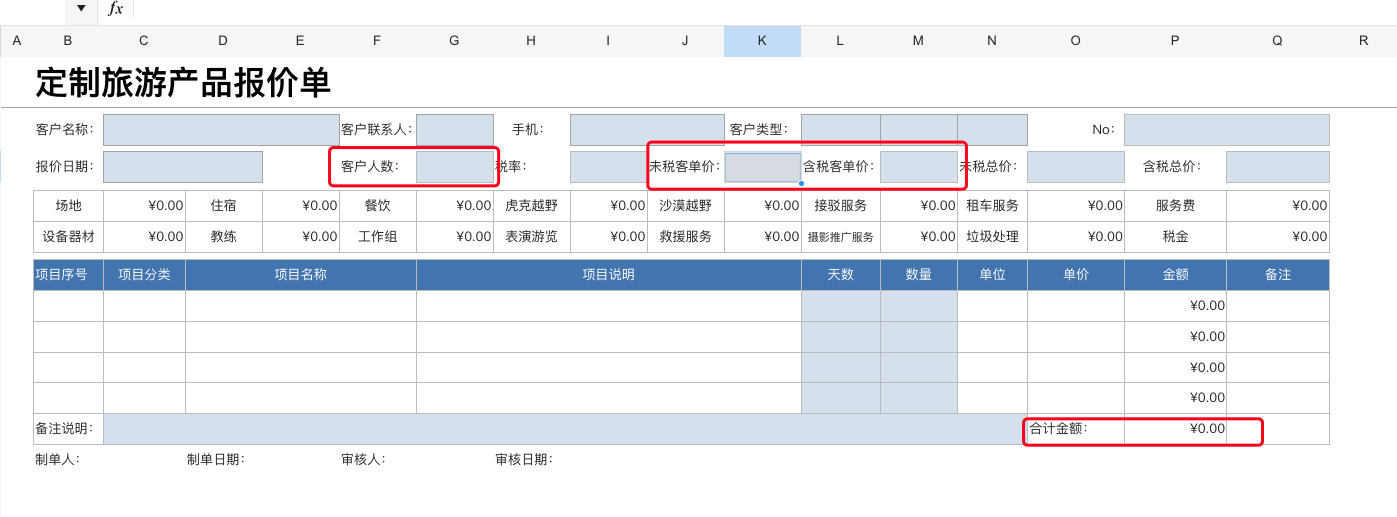This screenshot has width=1397, height=517.
Task: Click the 工作组 label cell
Action: tap(378, 237)
